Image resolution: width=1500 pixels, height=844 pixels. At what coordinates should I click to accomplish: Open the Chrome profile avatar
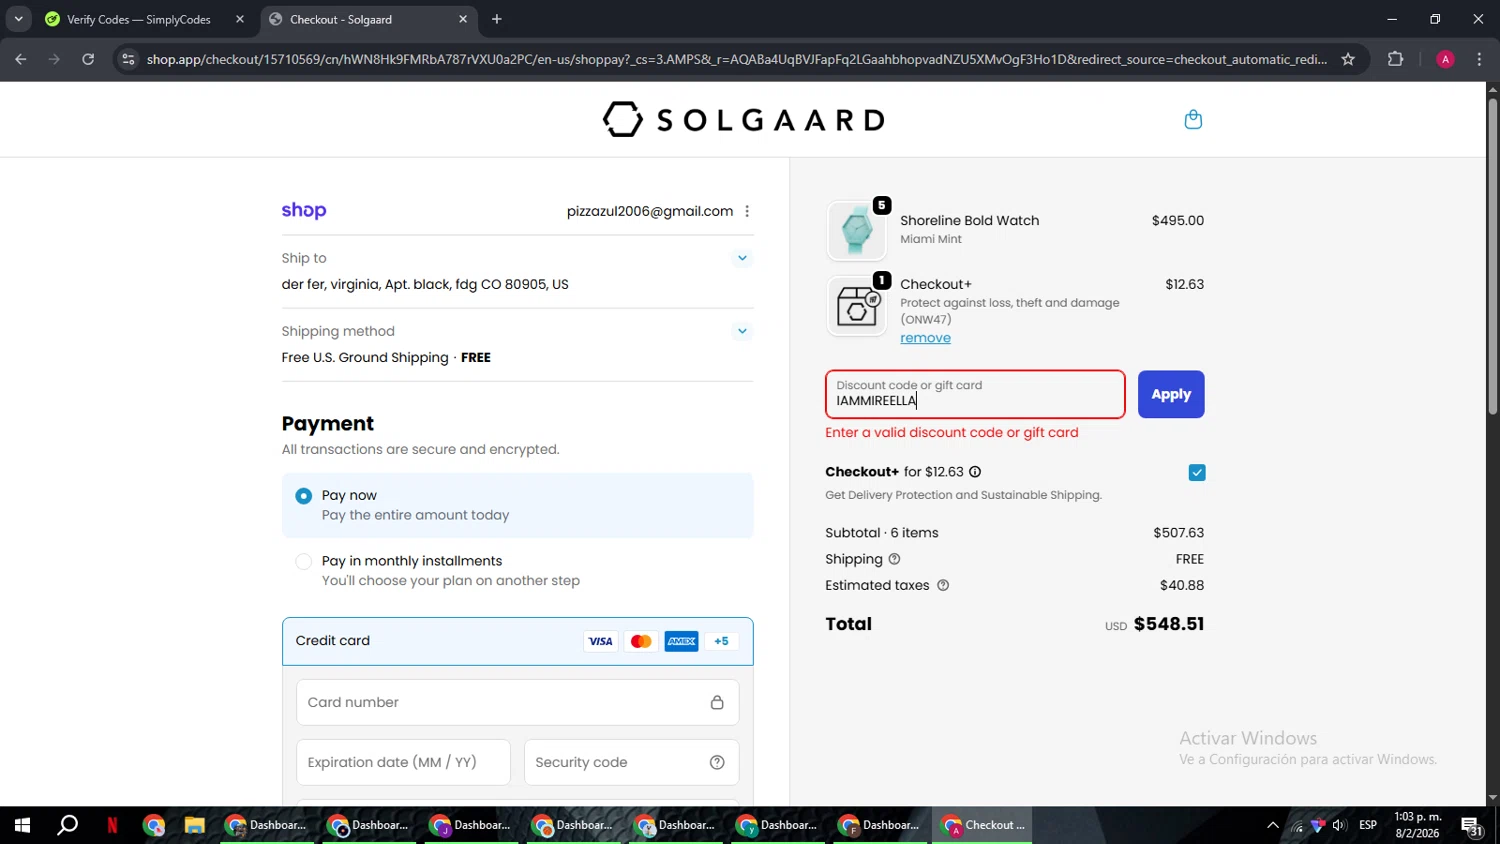1445,59
